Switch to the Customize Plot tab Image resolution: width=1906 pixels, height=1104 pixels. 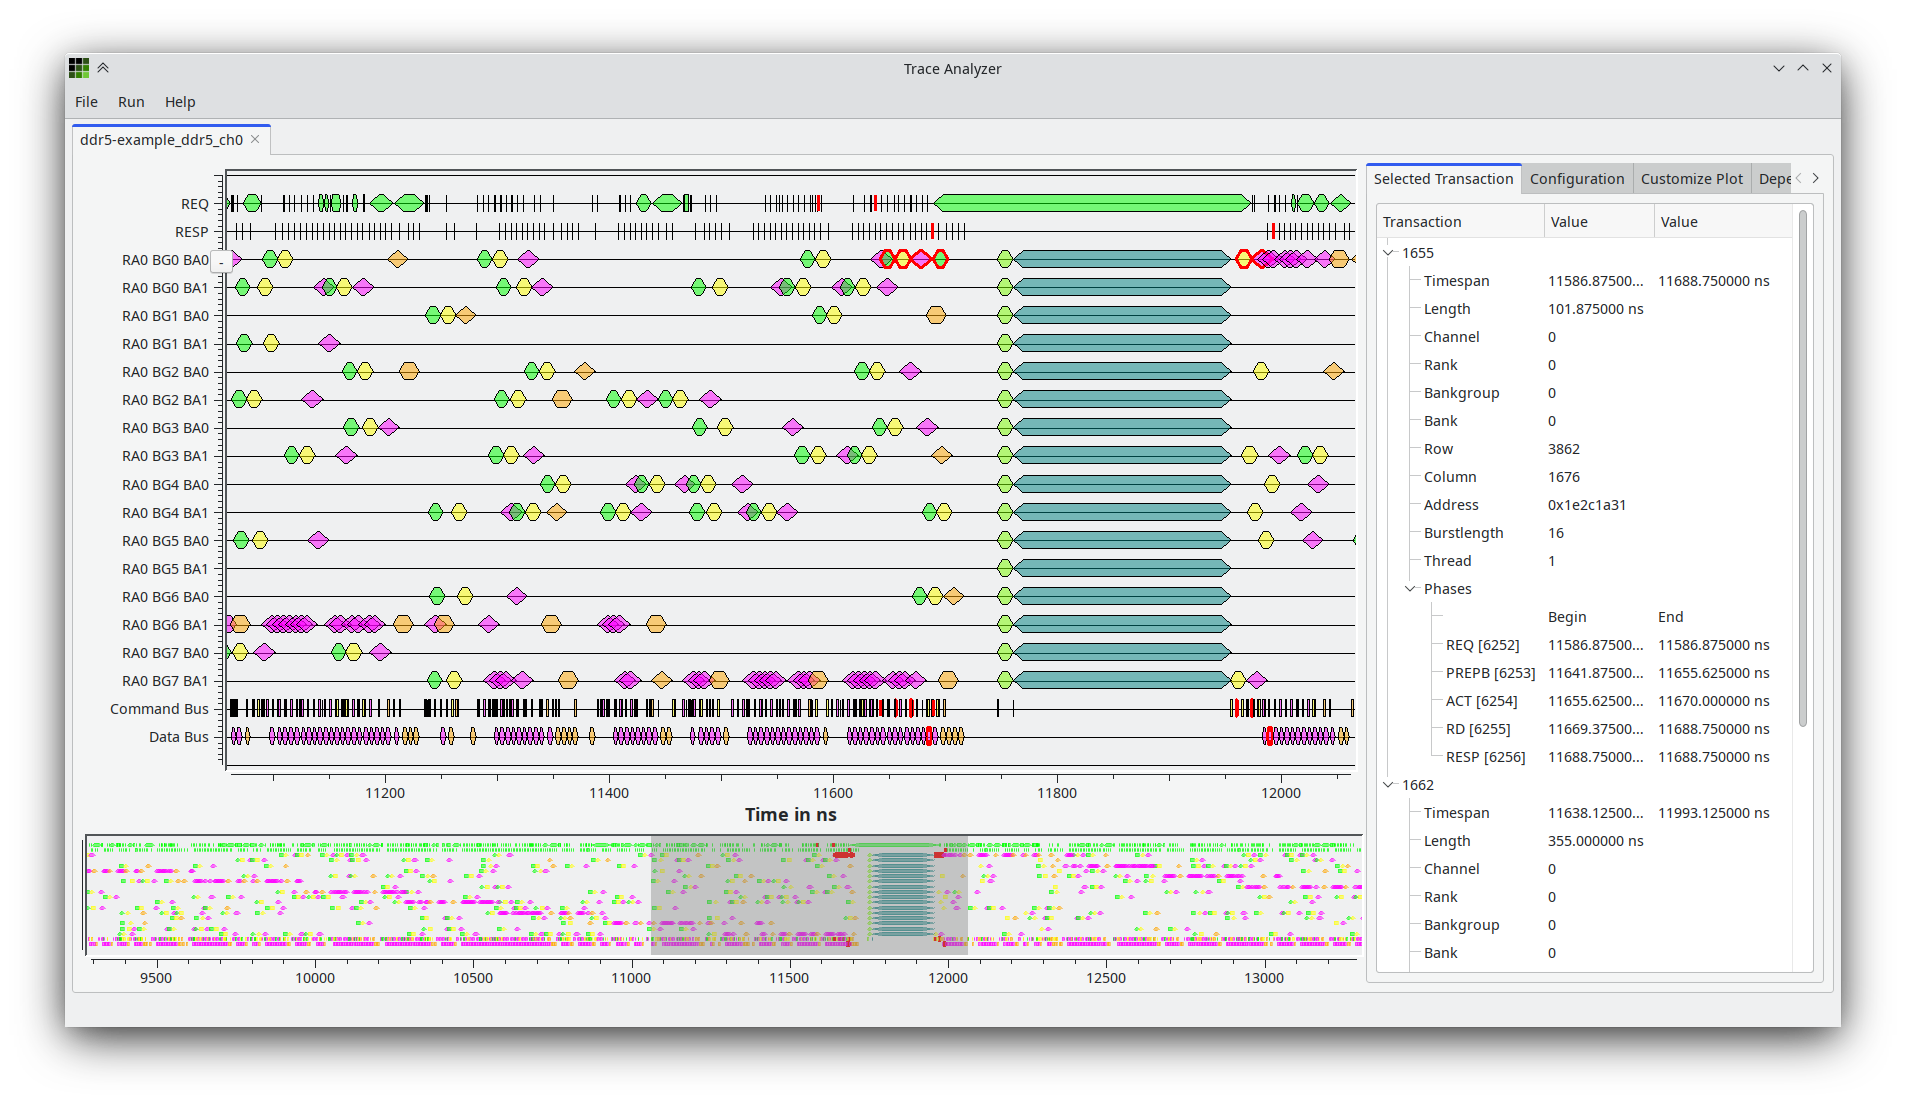(x=1691, y=179)
